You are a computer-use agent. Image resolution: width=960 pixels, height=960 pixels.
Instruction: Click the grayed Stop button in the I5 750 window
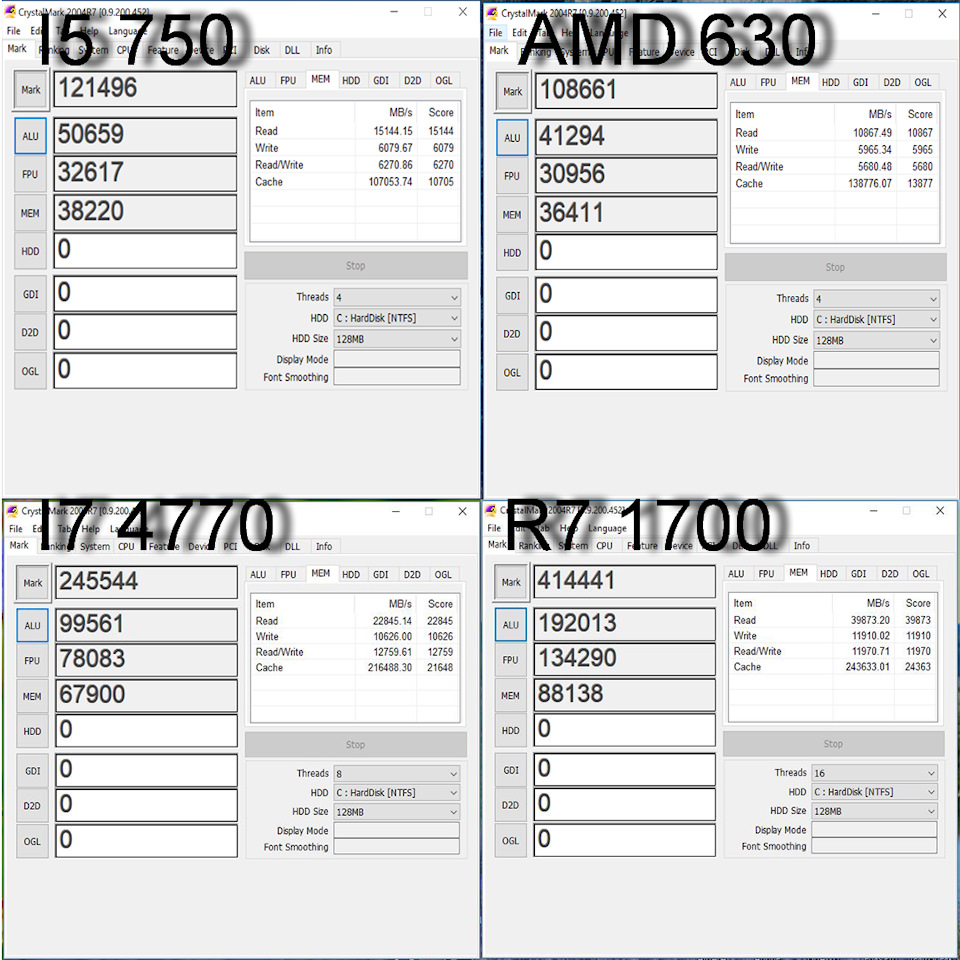click(x=356, y=266)
